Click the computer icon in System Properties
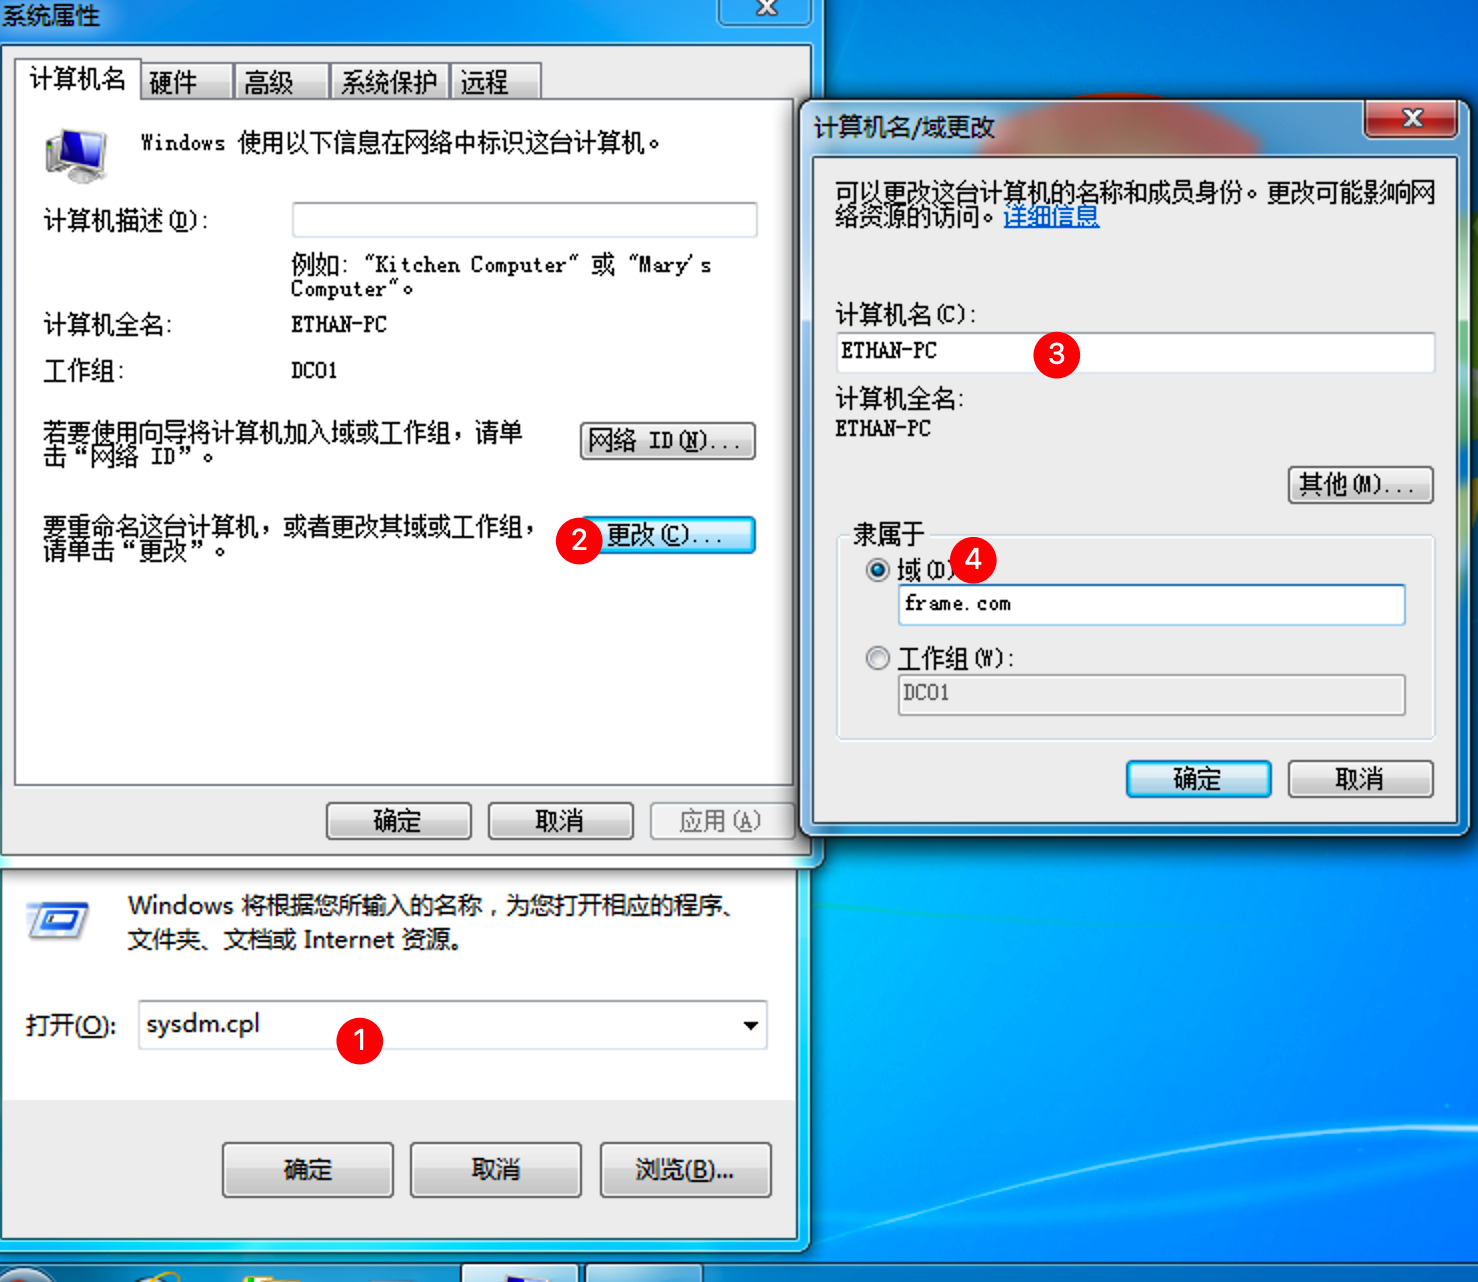 76,155
